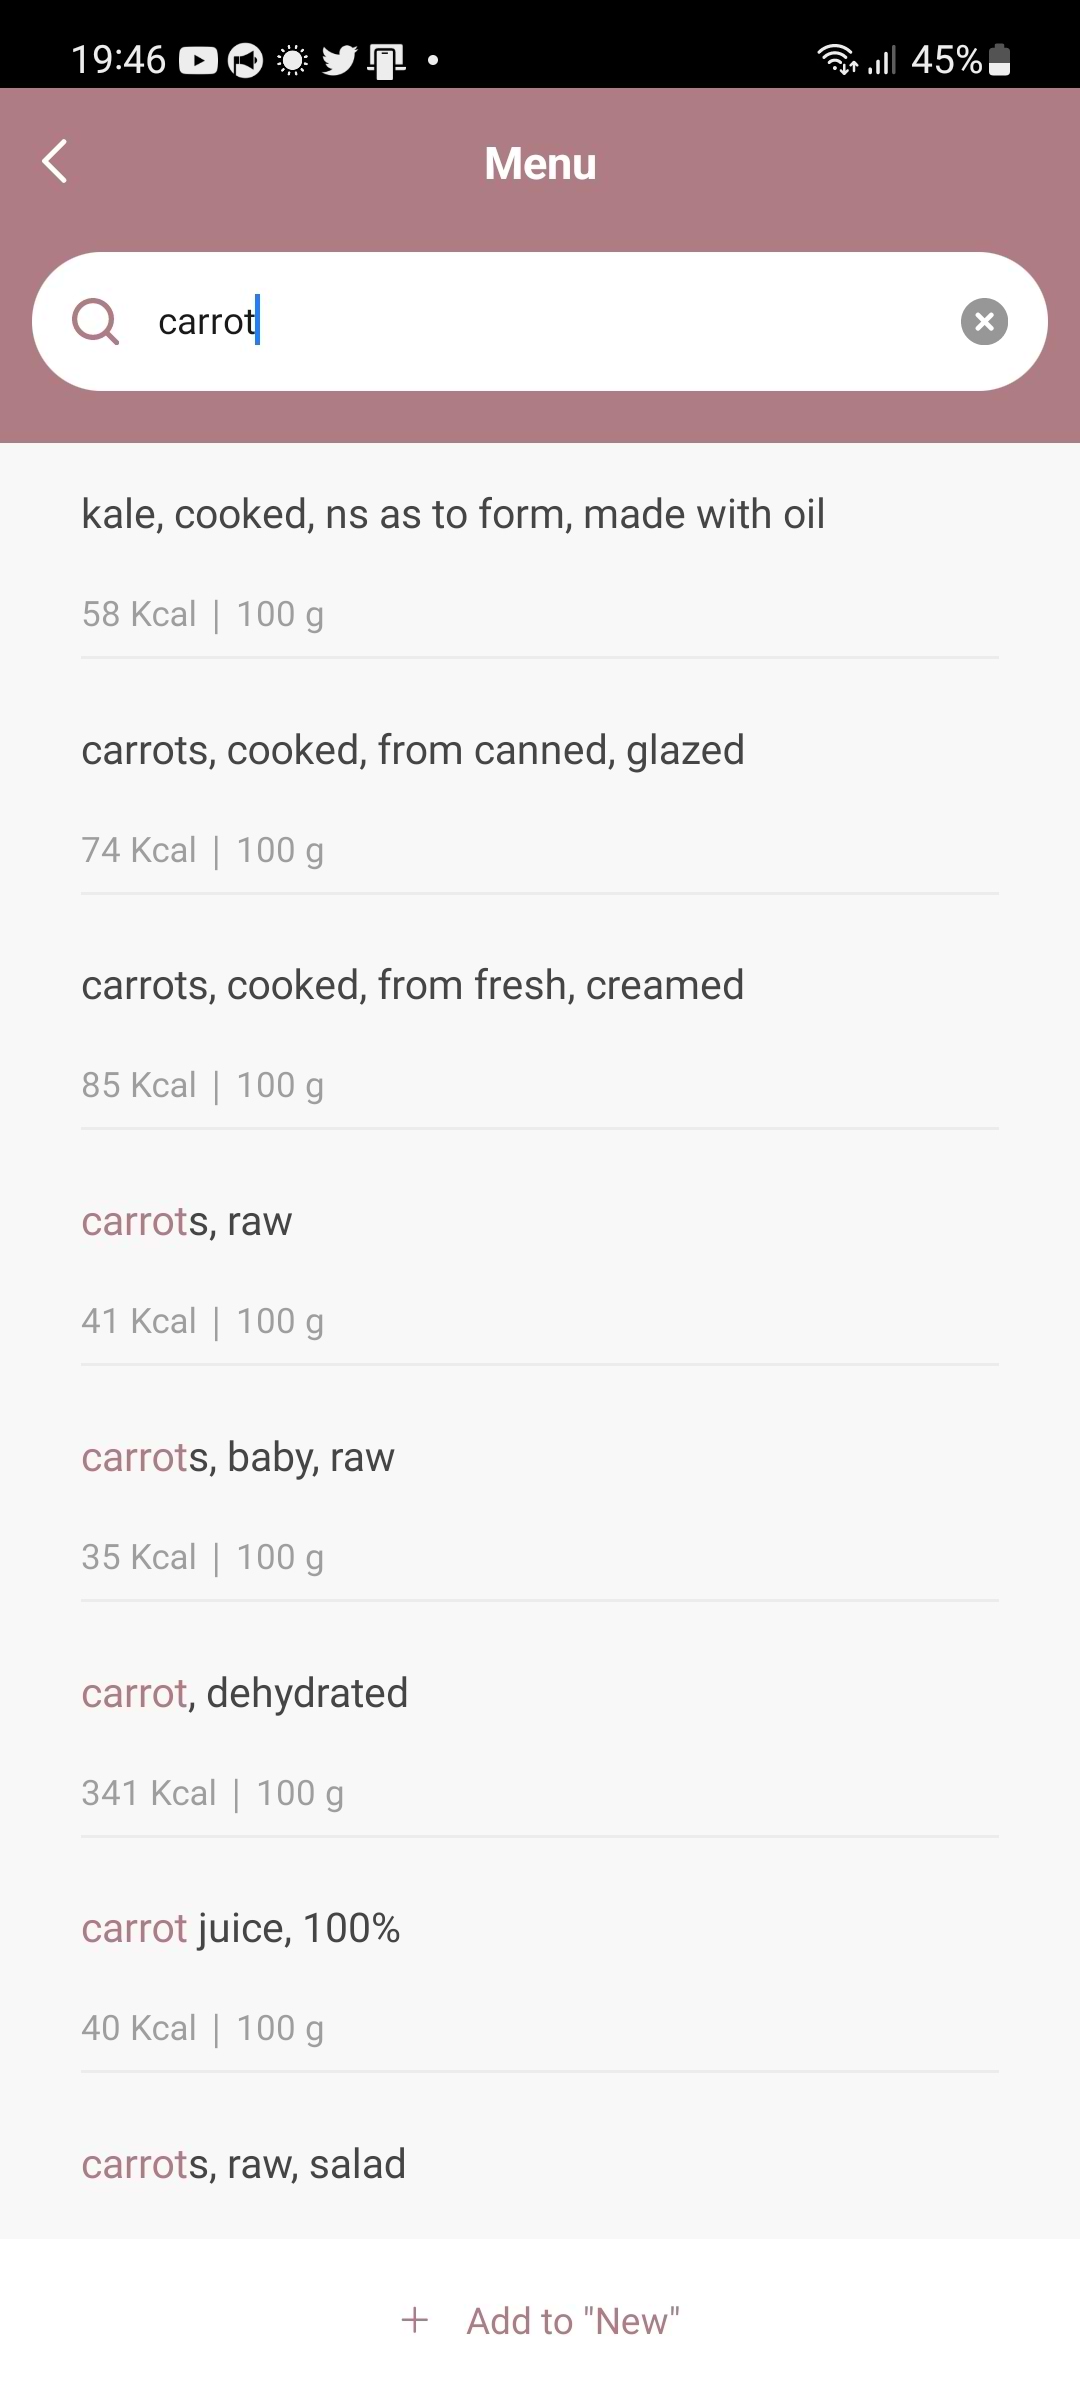Clear the search text with X icon
This screenshot has height=2400, width=1080.
pos(984,322)
